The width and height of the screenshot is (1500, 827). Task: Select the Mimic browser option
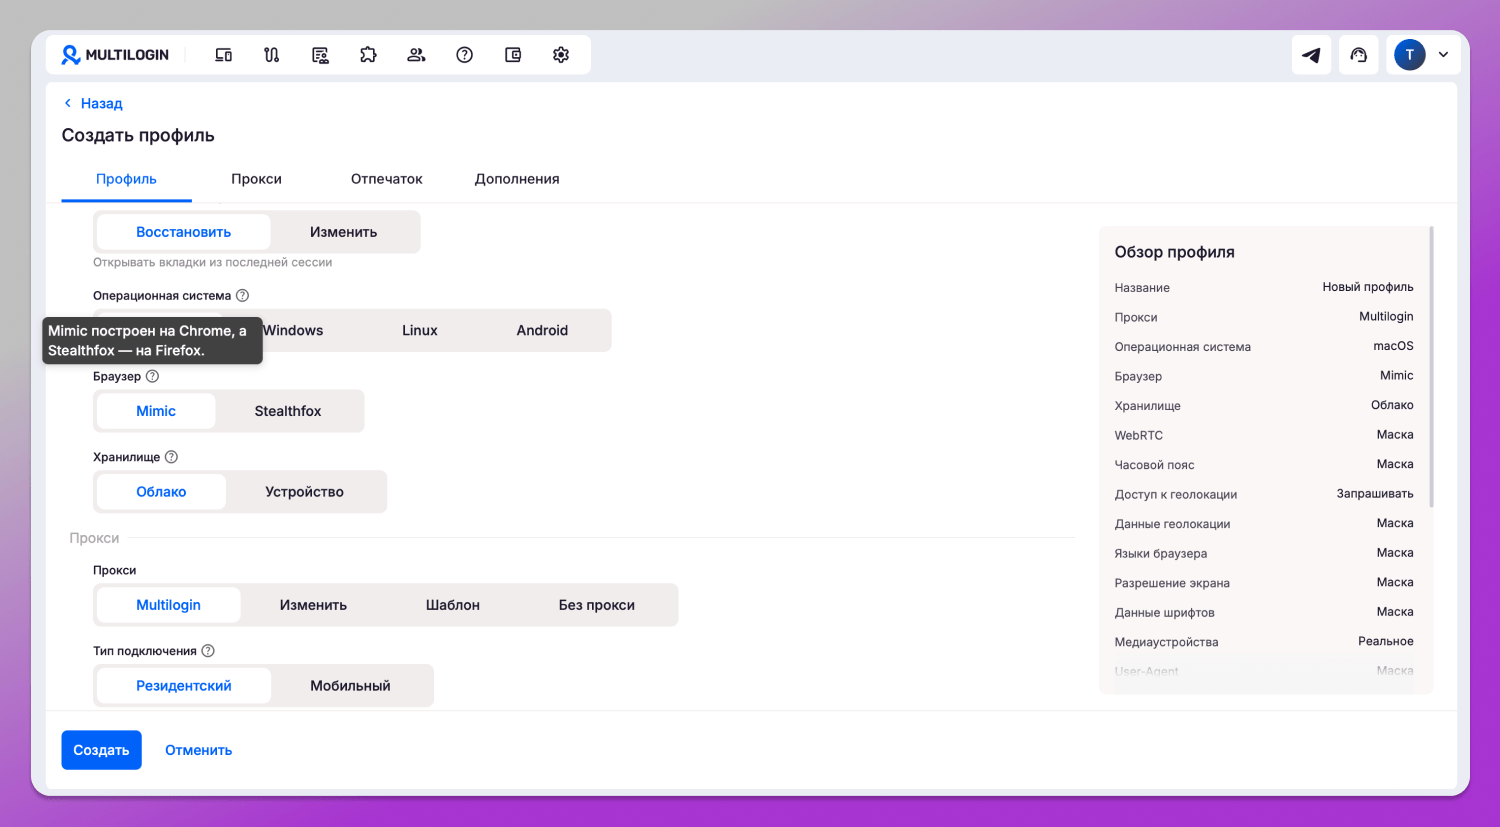tap(156, 411)
